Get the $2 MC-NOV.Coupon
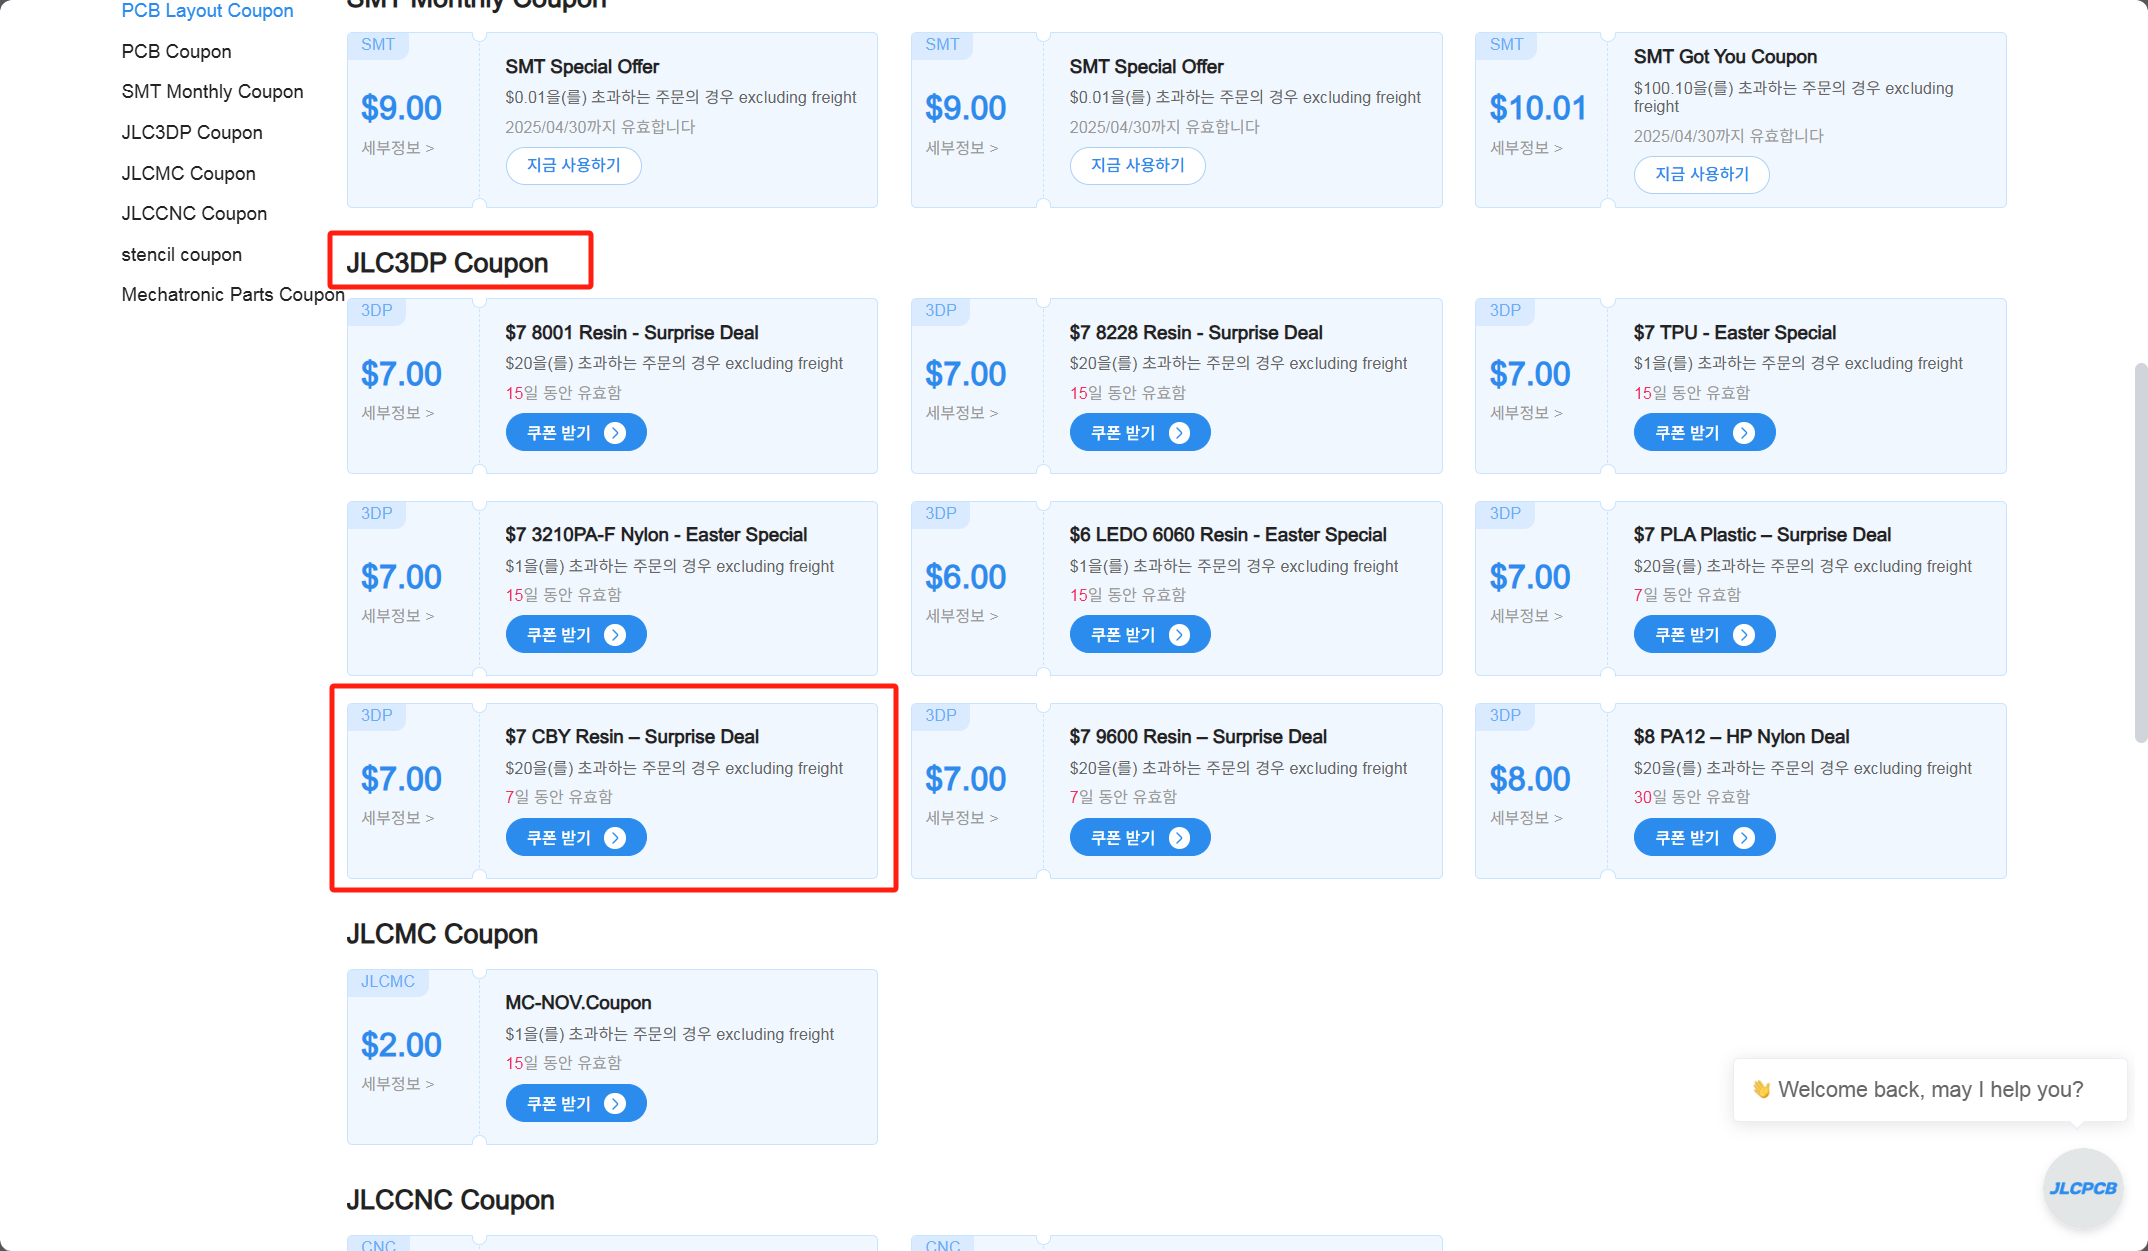Viewport: 2148px width, 1251px height. coord(576,1104)
